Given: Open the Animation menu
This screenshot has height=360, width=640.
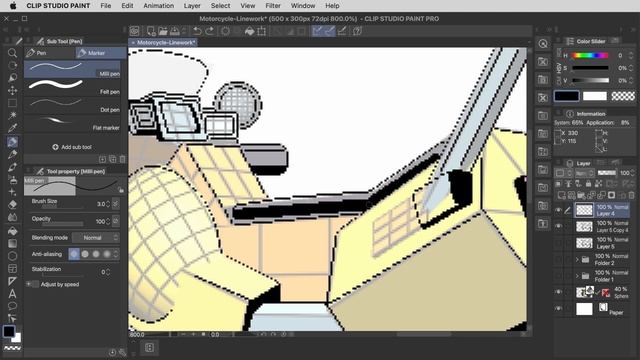Looking at the screenshot, I should [x=158, y=6].
